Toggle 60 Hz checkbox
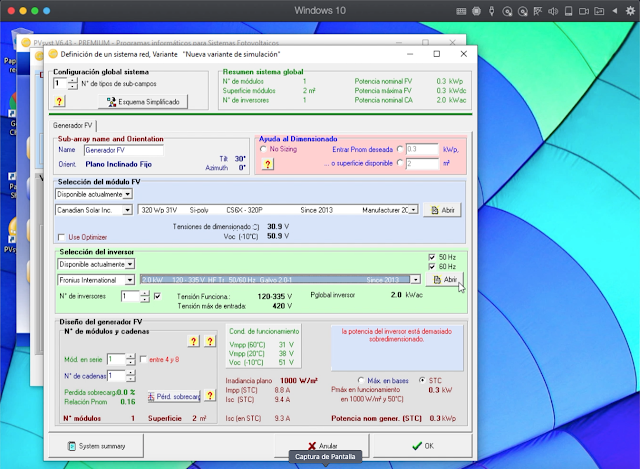 (432, 267)
